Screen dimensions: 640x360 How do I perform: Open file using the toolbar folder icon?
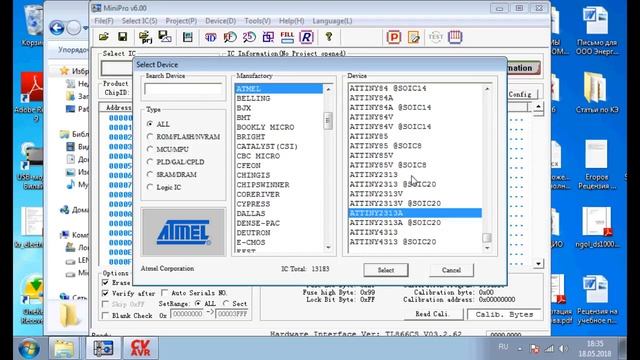click(x=104, y=37)
